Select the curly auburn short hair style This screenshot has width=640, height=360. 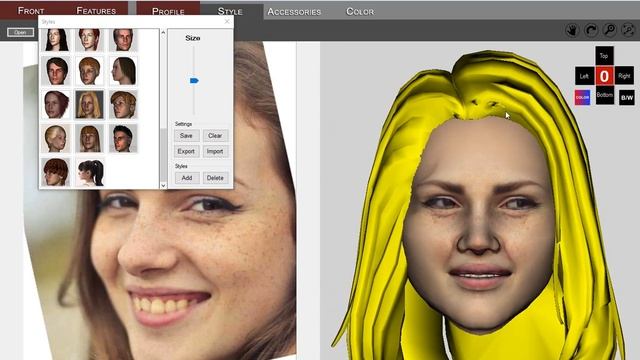[x=56, y=172]
